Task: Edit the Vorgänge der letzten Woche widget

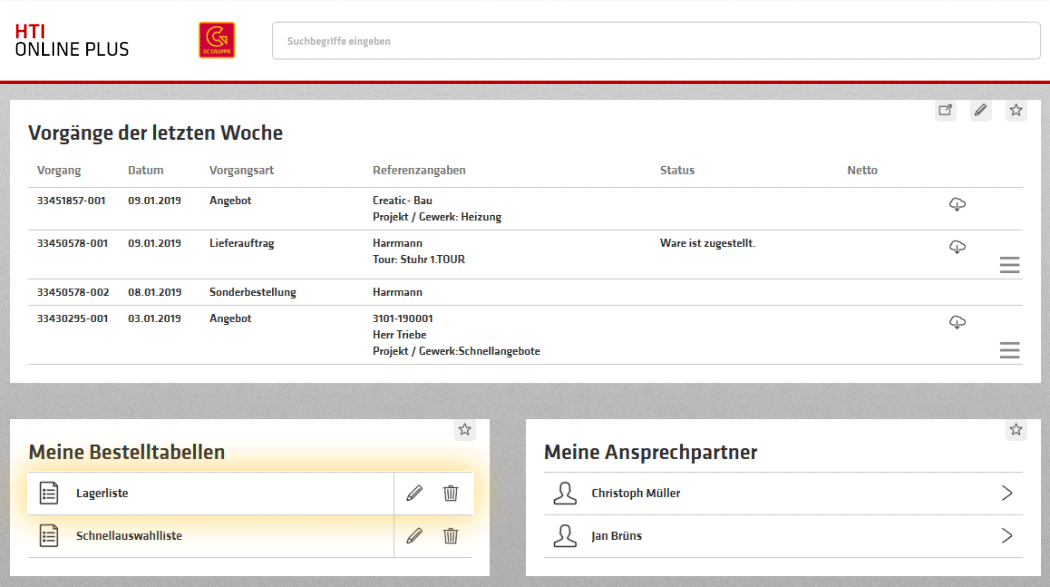Action: click(981, 111)
